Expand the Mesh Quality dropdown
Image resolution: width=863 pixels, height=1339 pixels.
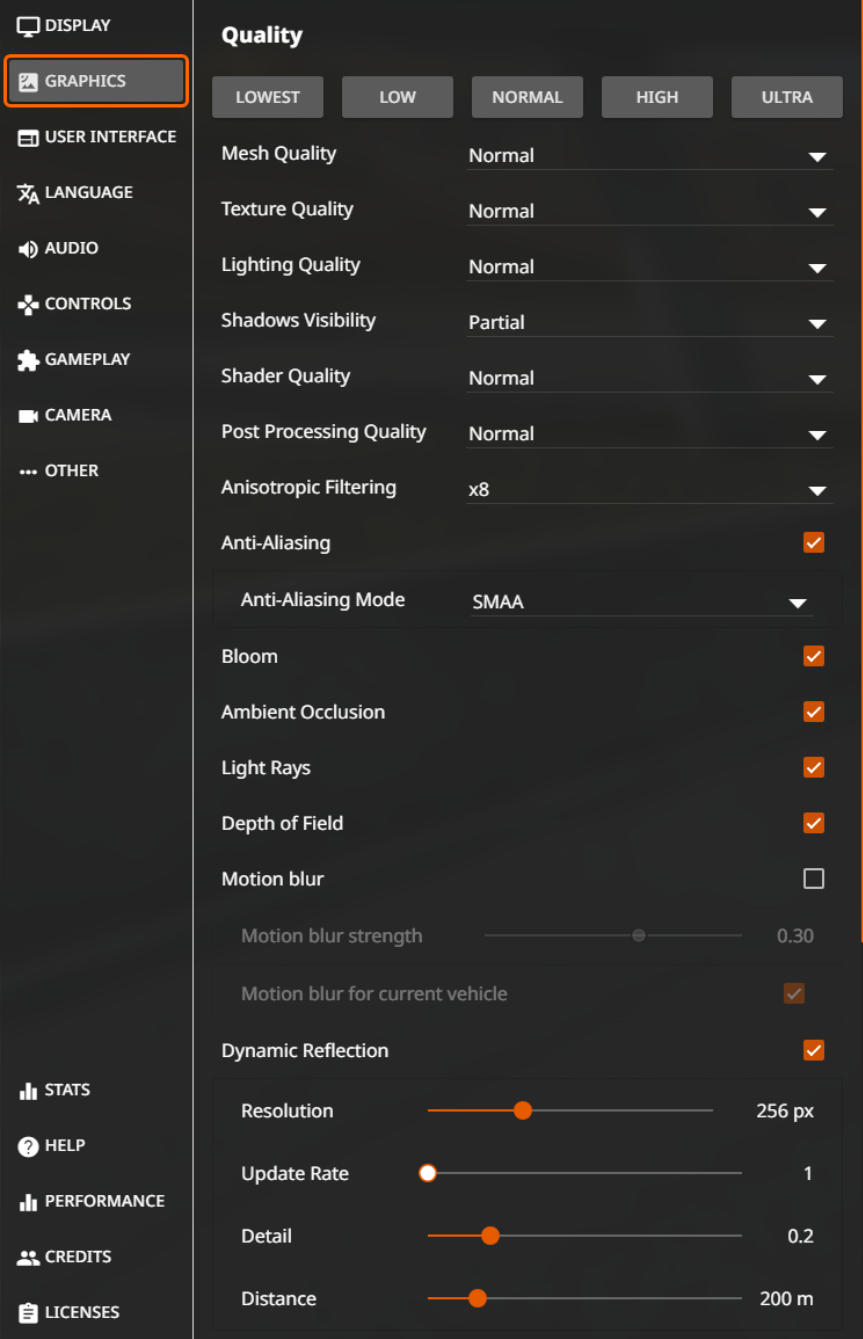click(650, 156)
